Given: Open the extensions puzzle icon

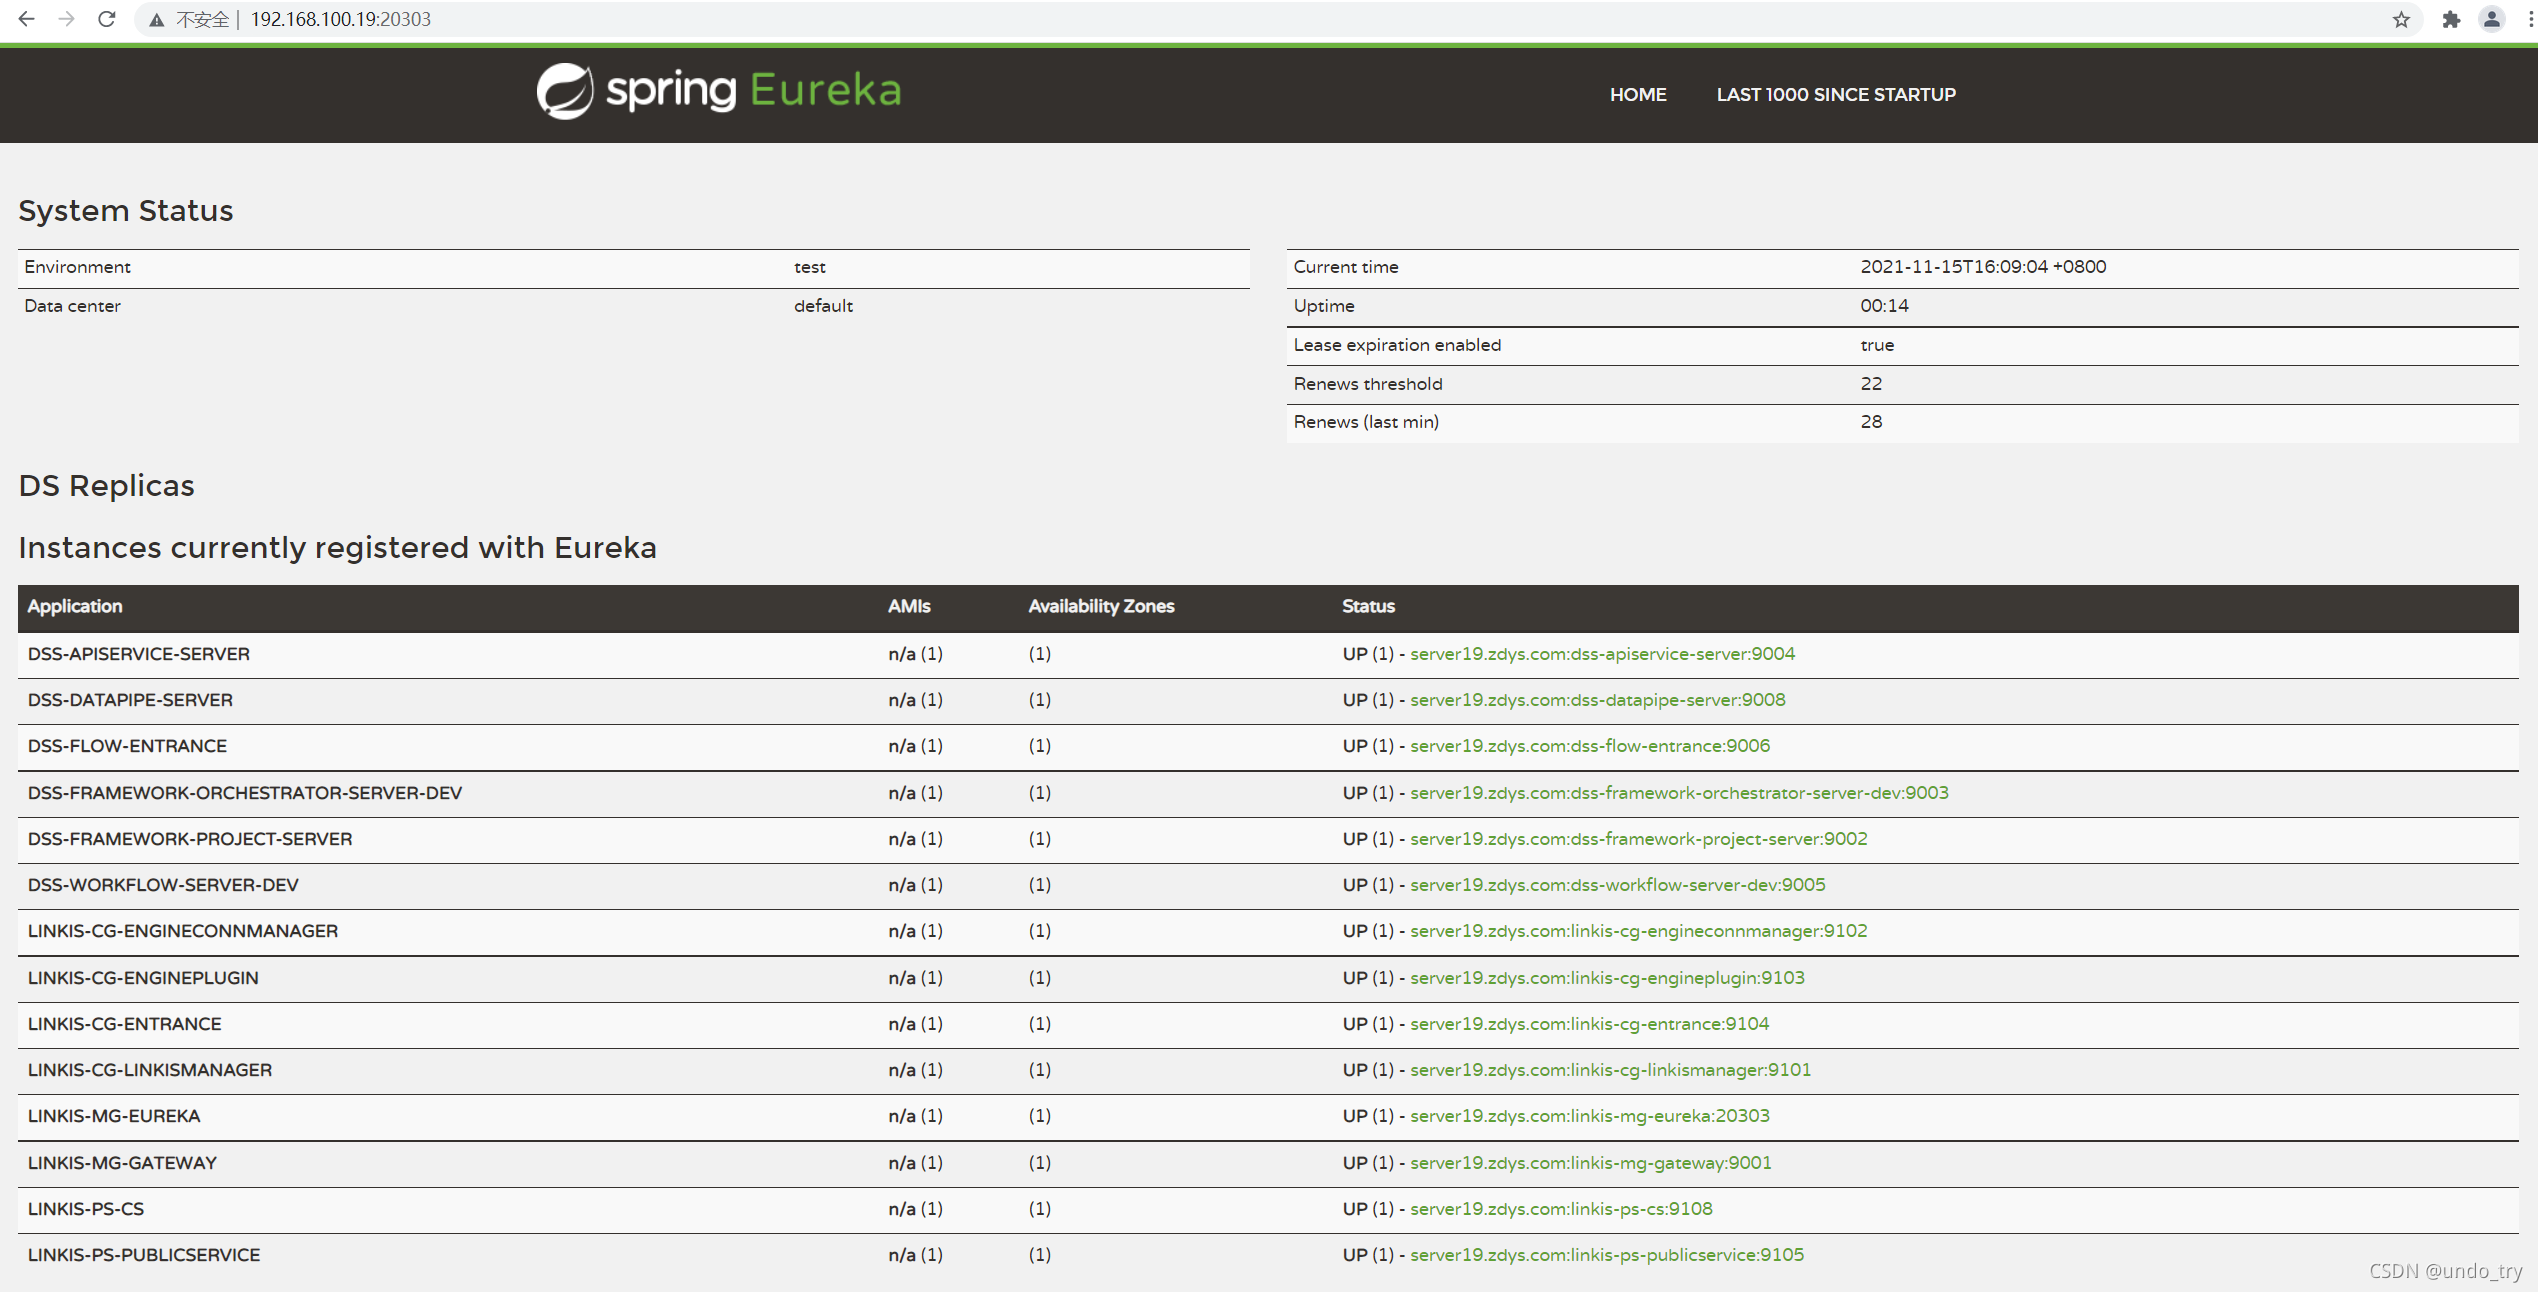Looking at the screenshot, I should pyautogui.click(x=2450, y=20).
